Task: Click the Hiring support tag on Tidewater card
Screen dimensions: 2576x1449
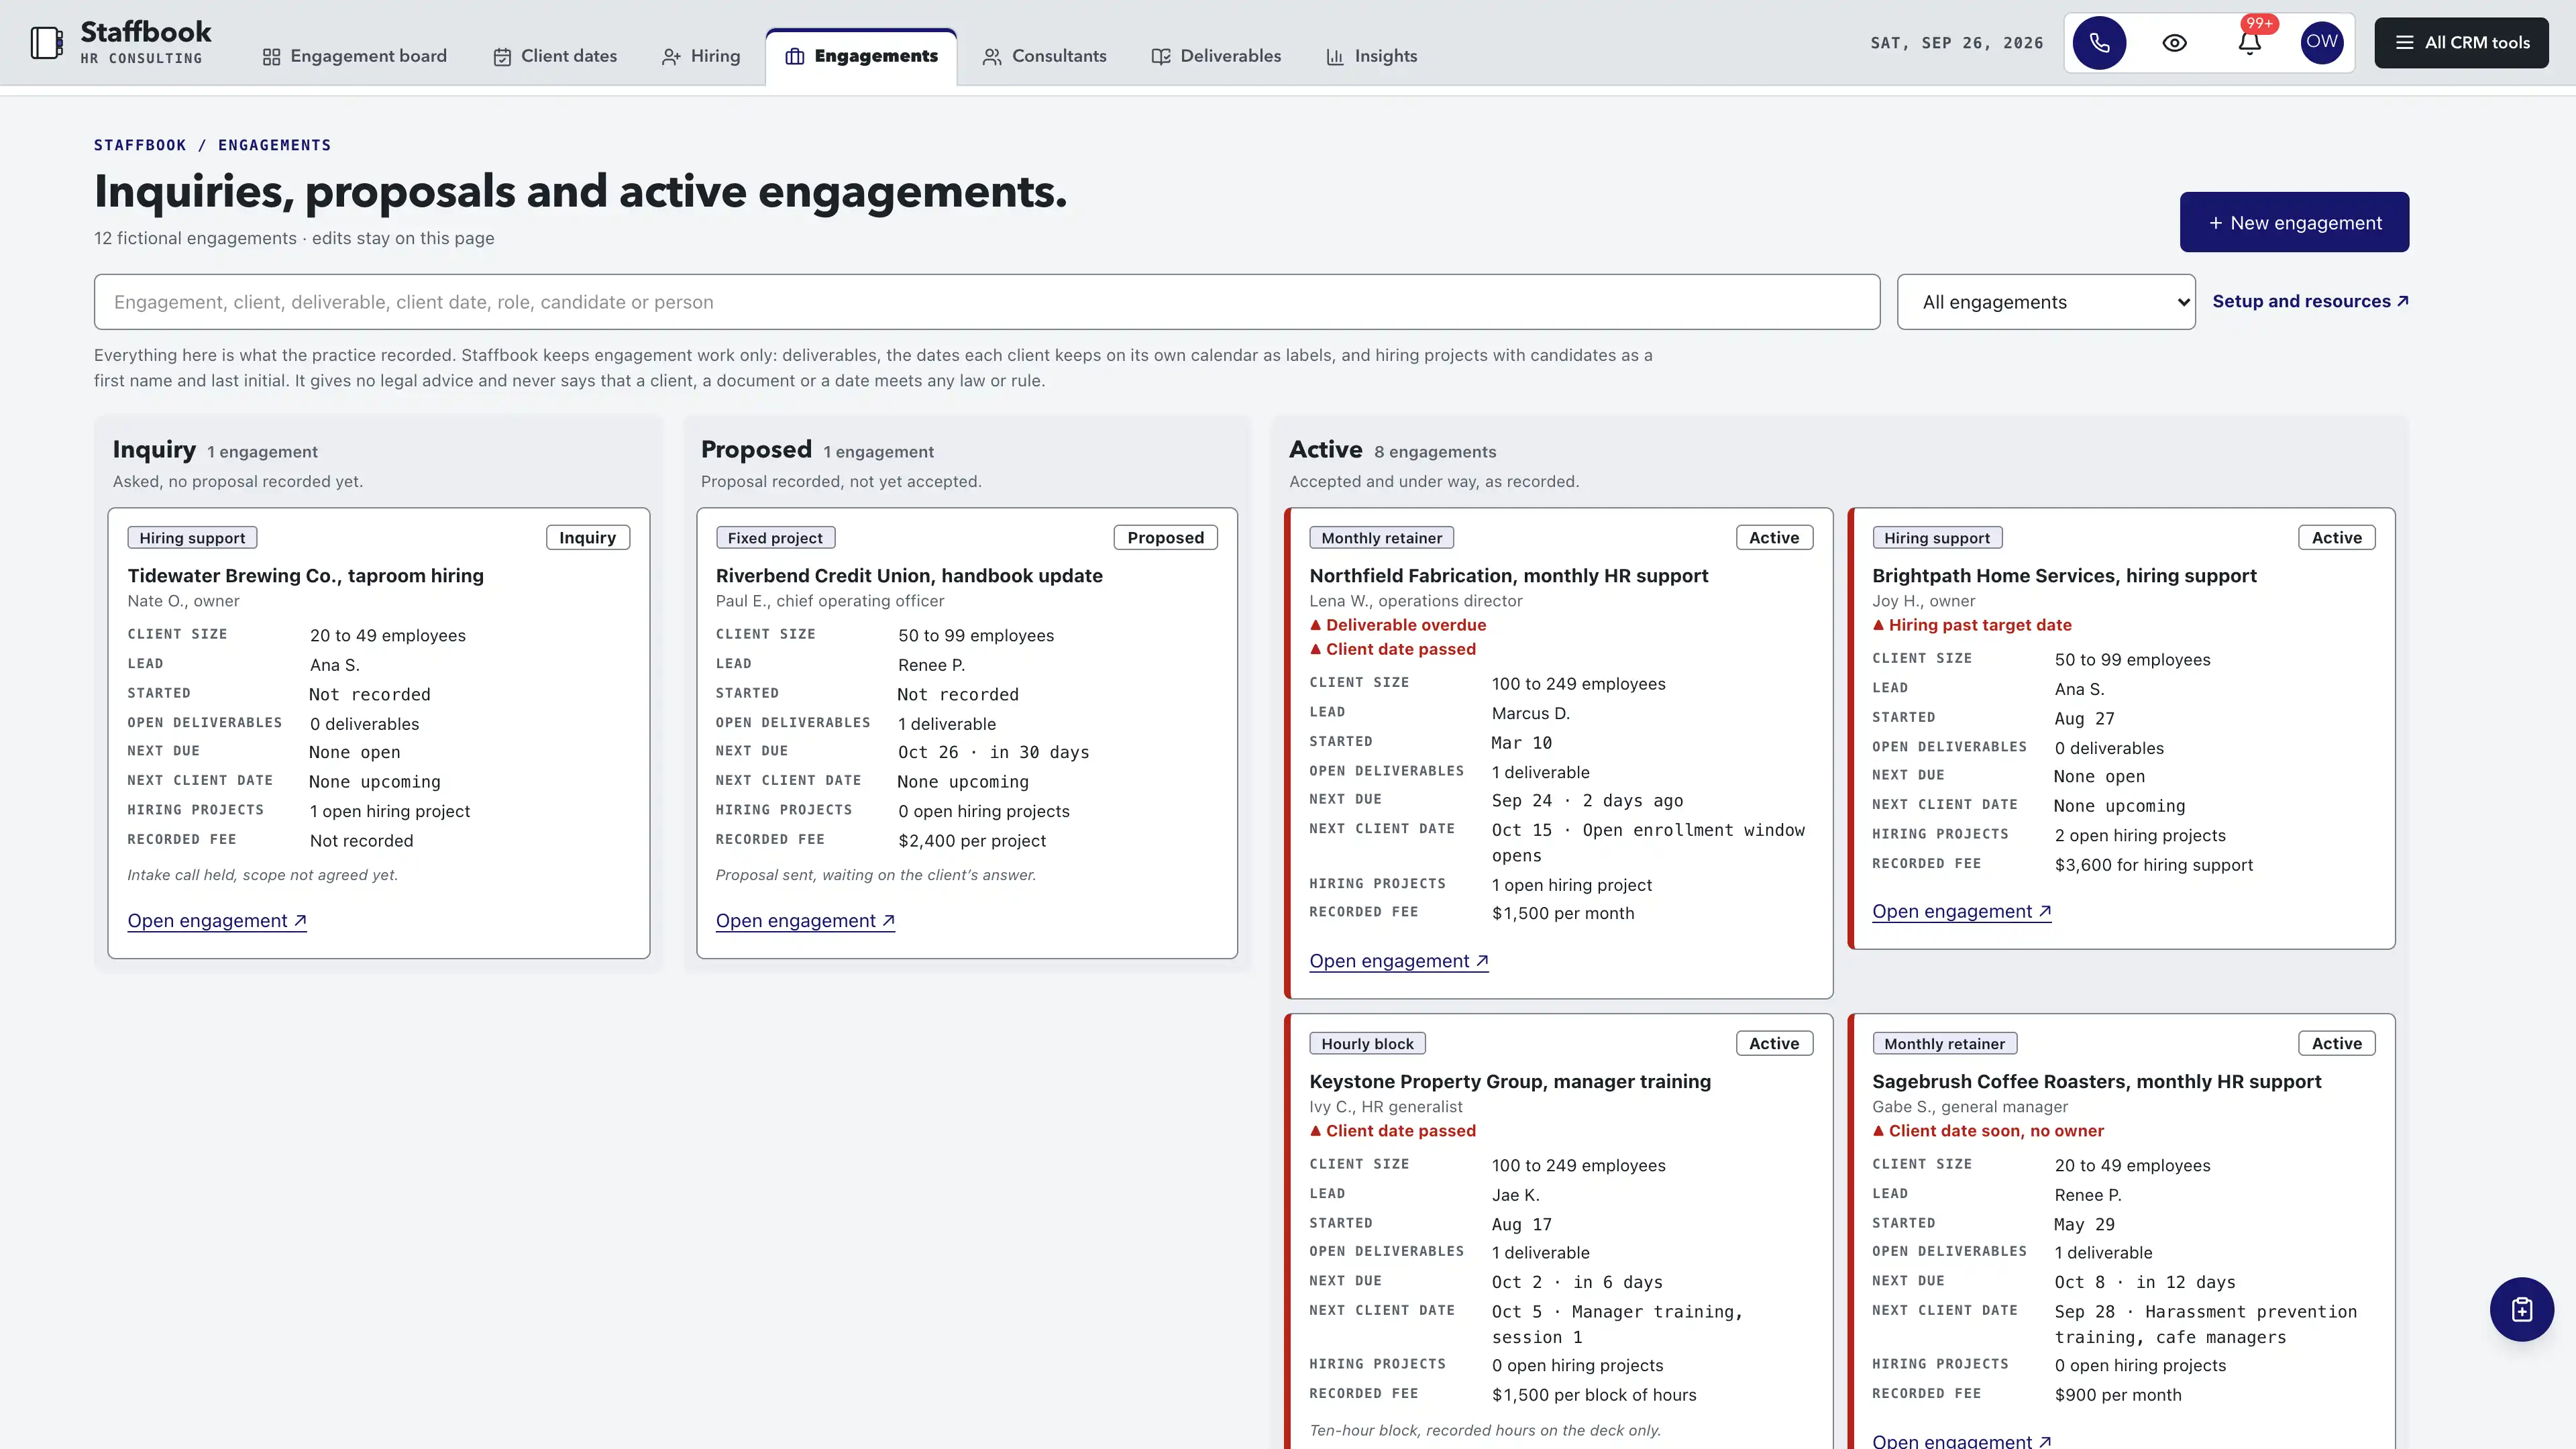Action: pos(192,538)
